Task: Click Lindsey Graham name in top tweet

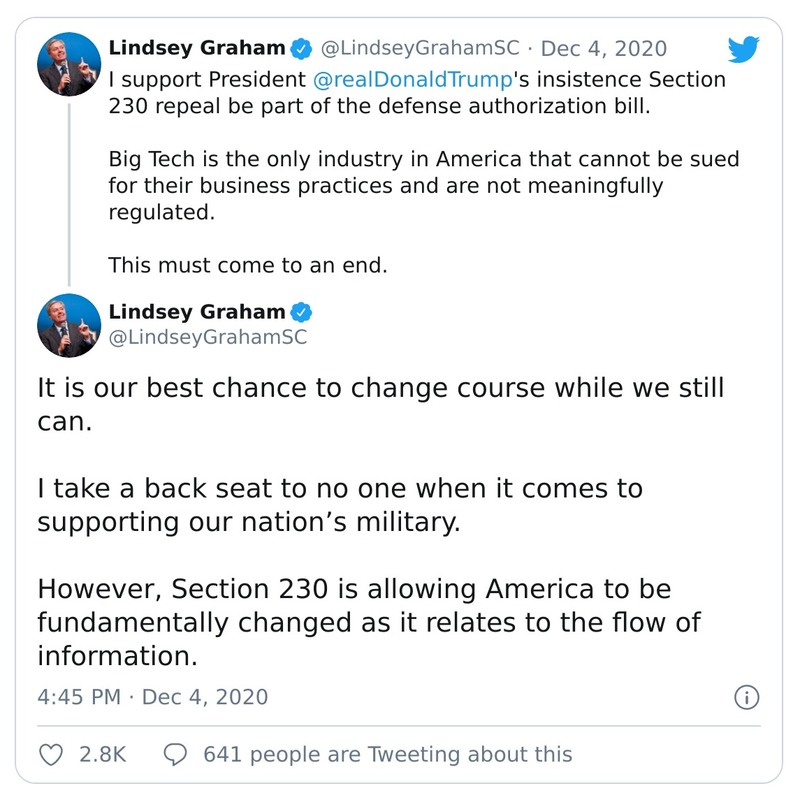Action: pyautogui.click(x=196, y=49)
